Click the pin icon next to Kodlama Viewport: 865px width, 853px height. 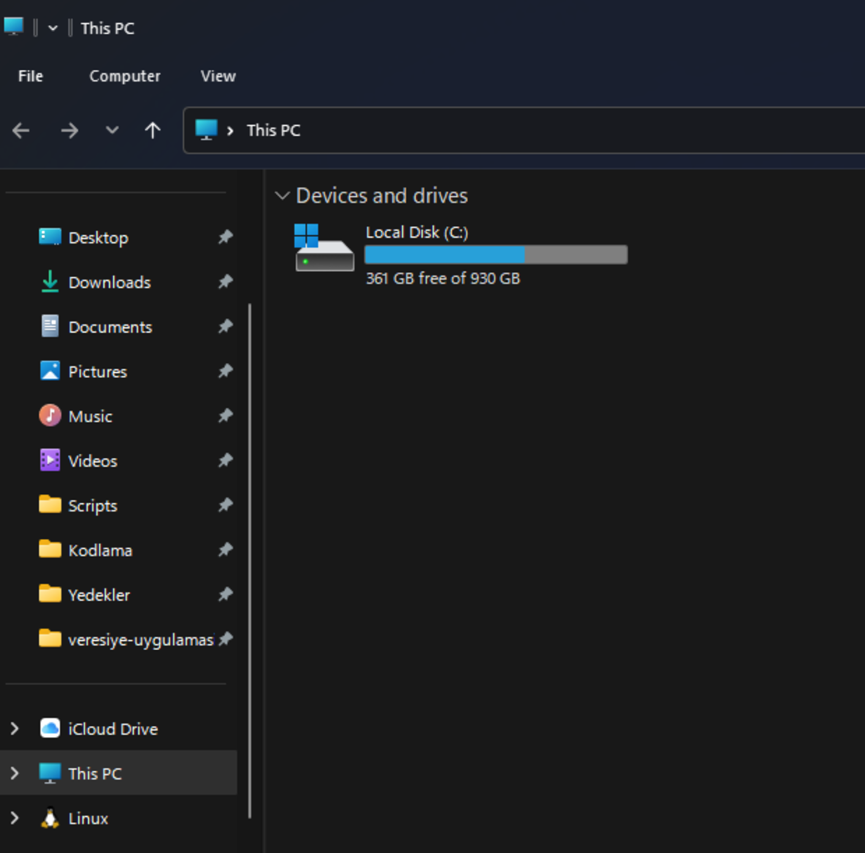tap(225, 550)
